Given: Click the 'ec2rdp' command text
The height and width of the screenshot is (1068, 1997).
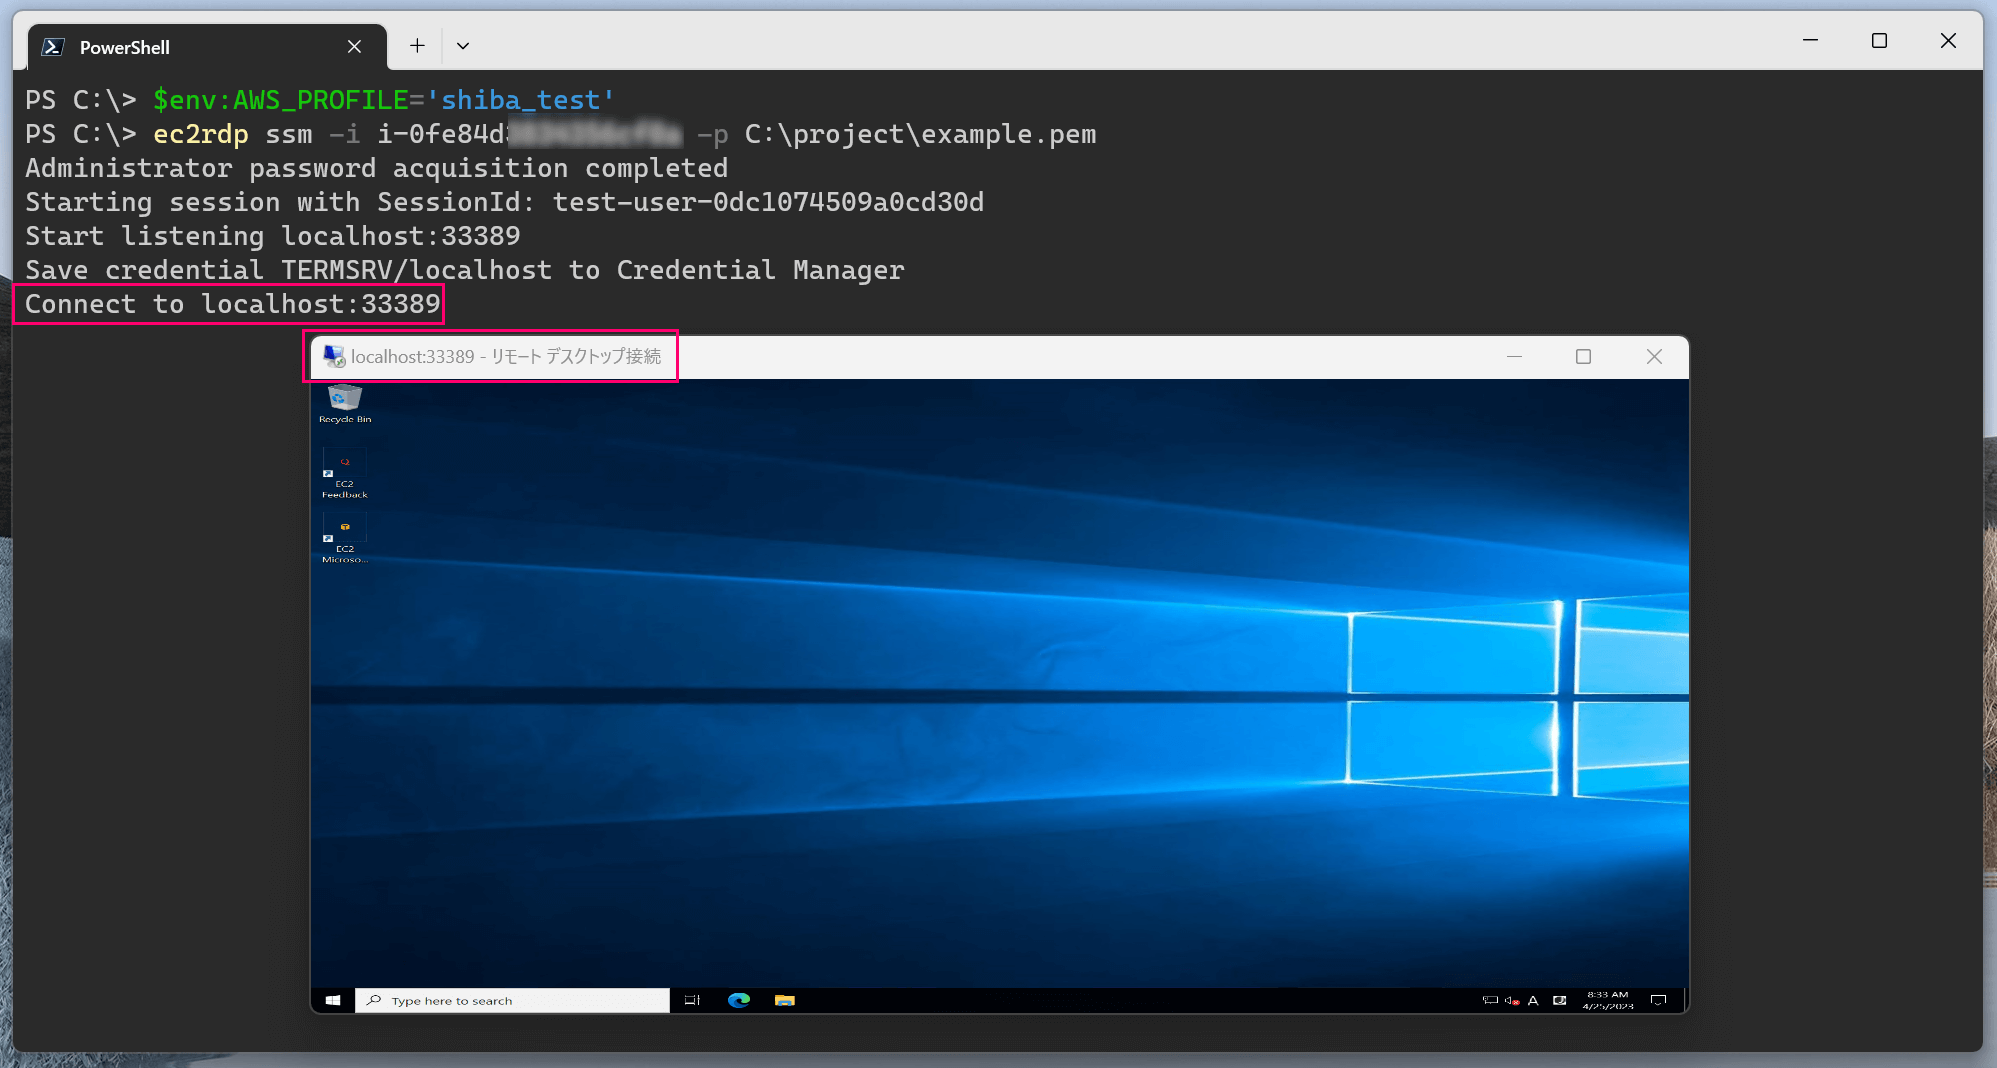Looking at the screenshot, I should click(x=200, y=134).
